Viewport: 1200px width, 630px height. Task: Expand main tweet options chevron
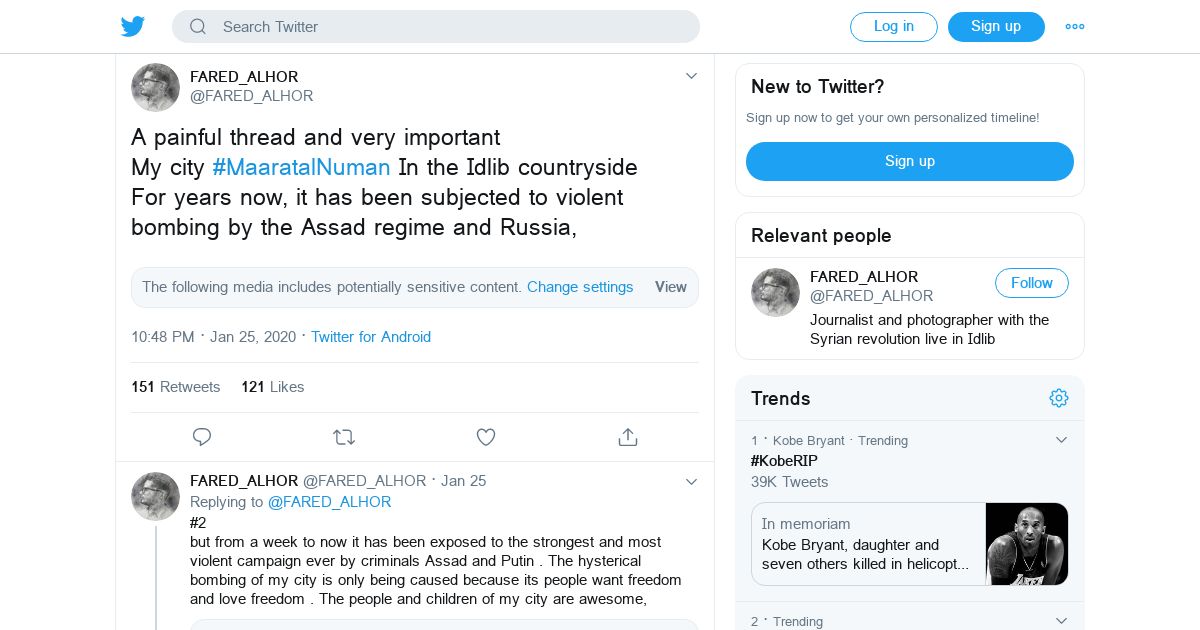pyautogui.click(x=691, y=76)
